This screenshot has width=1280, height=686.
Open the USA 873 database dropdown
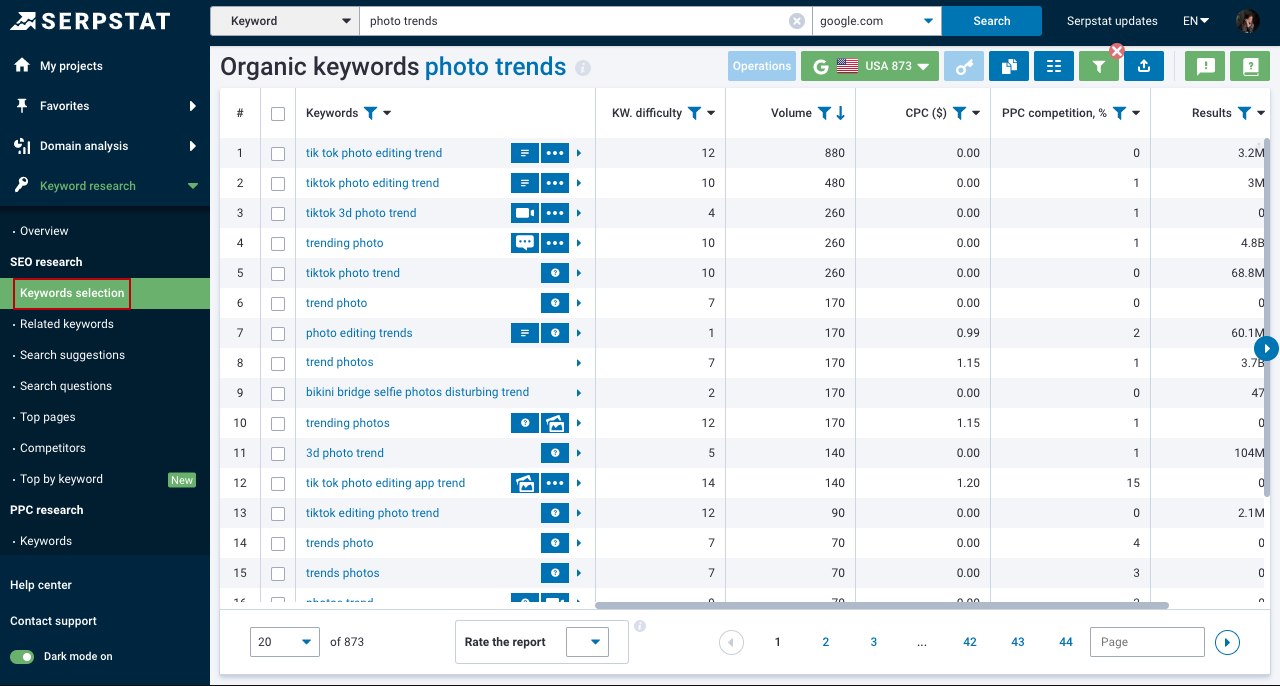tap(870, 66)
